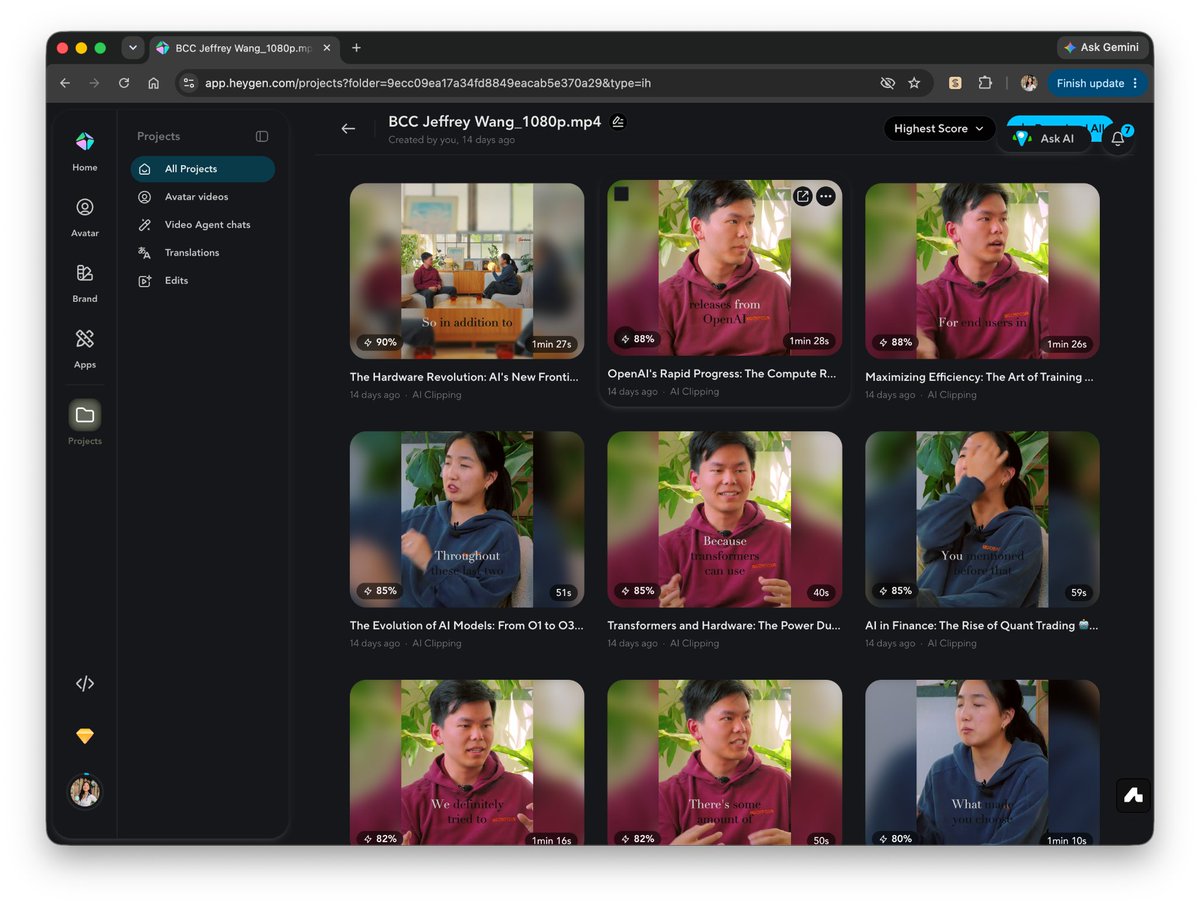
Task: Open the AI in Finance clip thumbnail
Action: (982, 519)
